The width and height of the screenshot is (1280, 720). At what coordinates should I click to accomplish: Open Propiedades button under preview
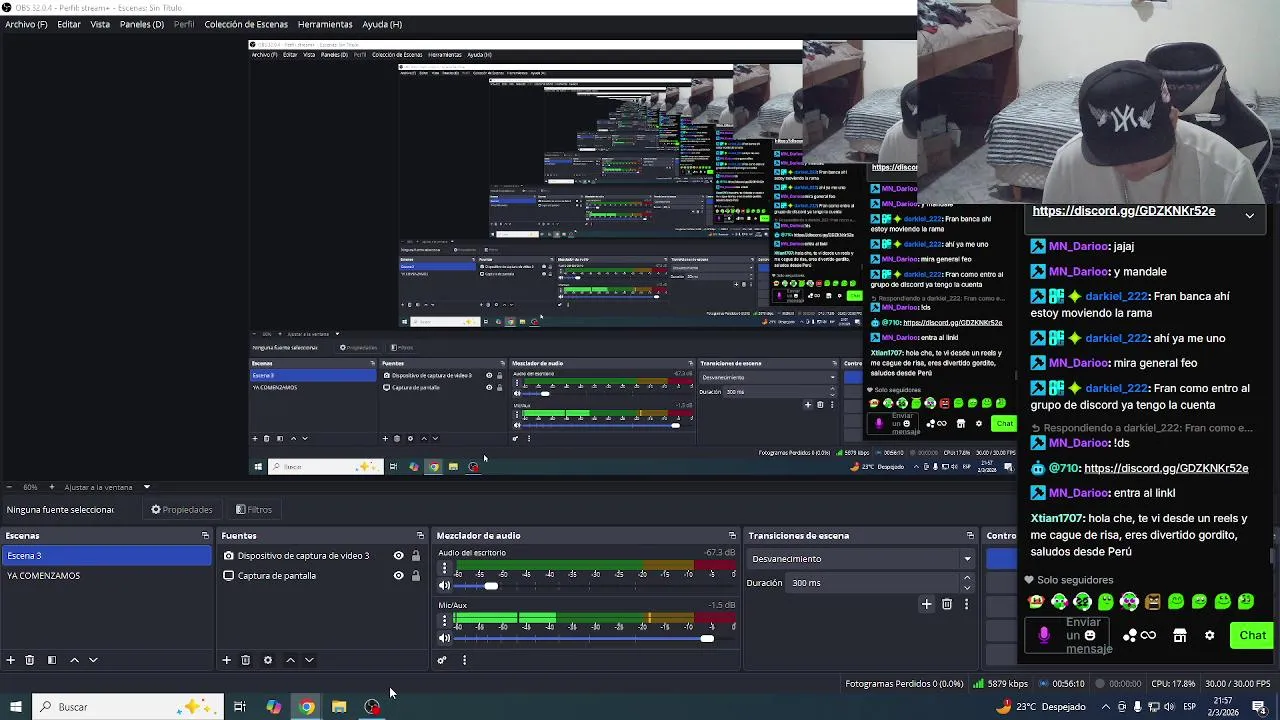pos(182,510)
